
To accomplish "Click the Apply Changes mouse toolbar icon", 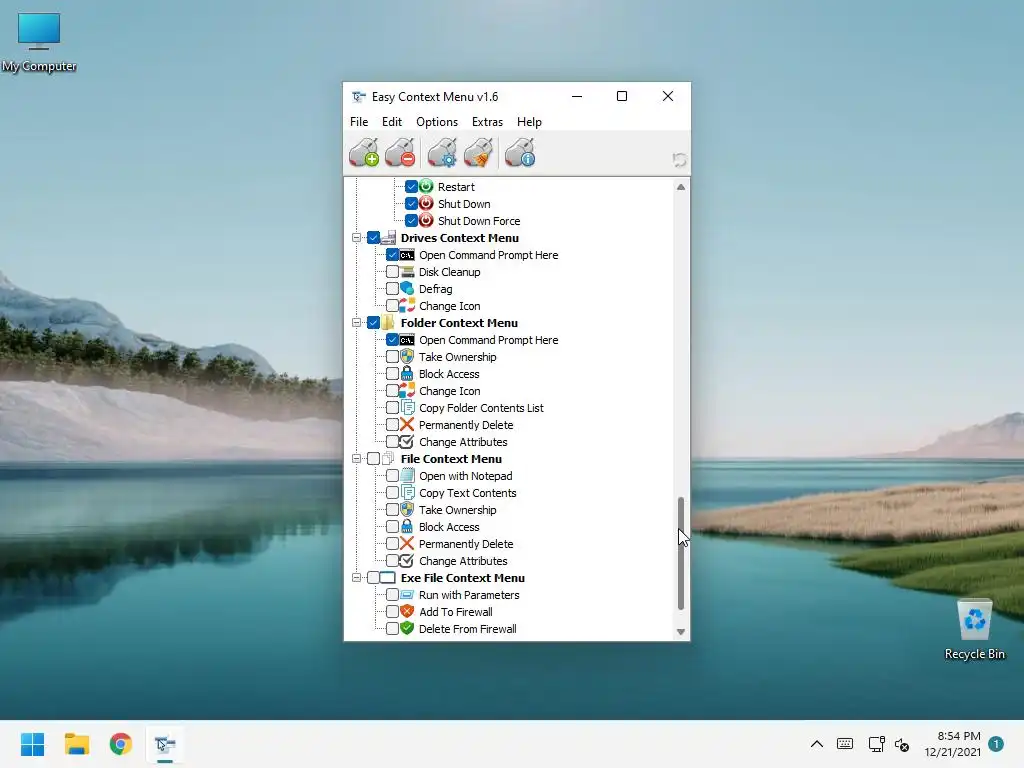I will (x=364, y=153).
